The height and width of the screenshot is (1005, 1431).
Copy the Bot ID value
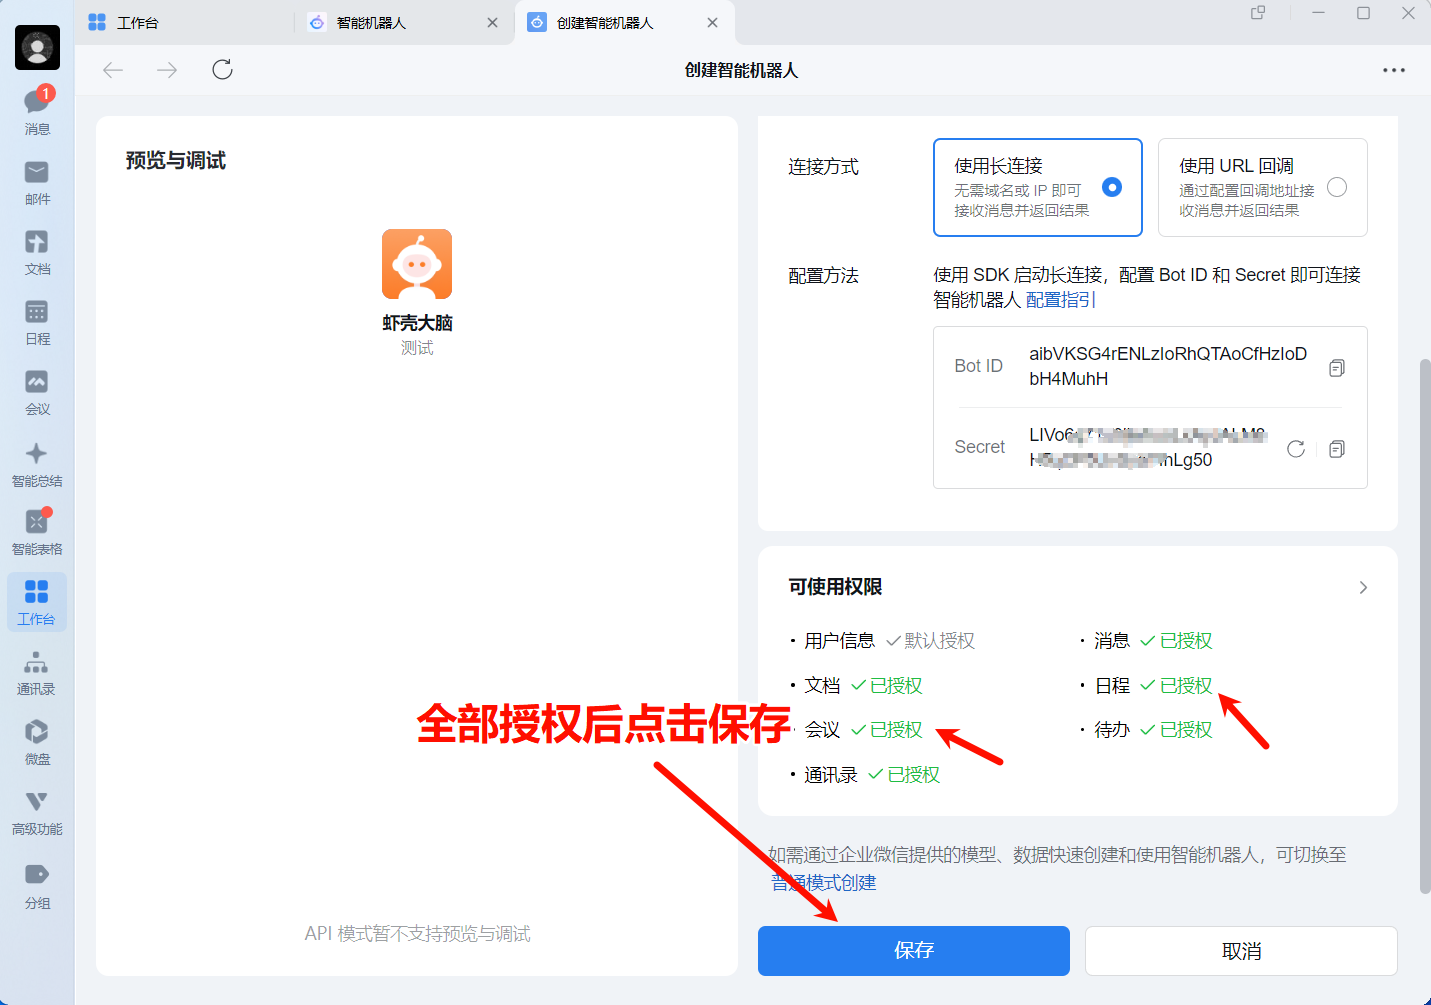tap(1337, 368)
